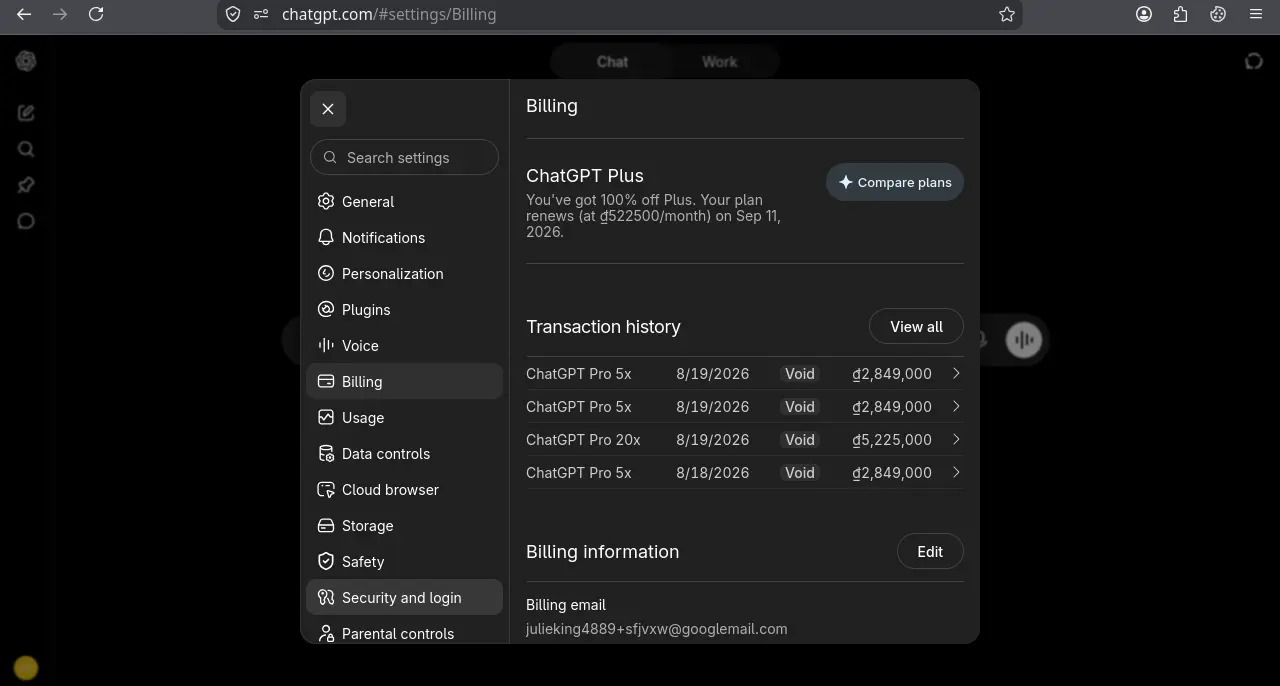Click the Data controls database icon
Image resolution: width=1280 pixels, height=686 pixels.
[x=325, y=453]
